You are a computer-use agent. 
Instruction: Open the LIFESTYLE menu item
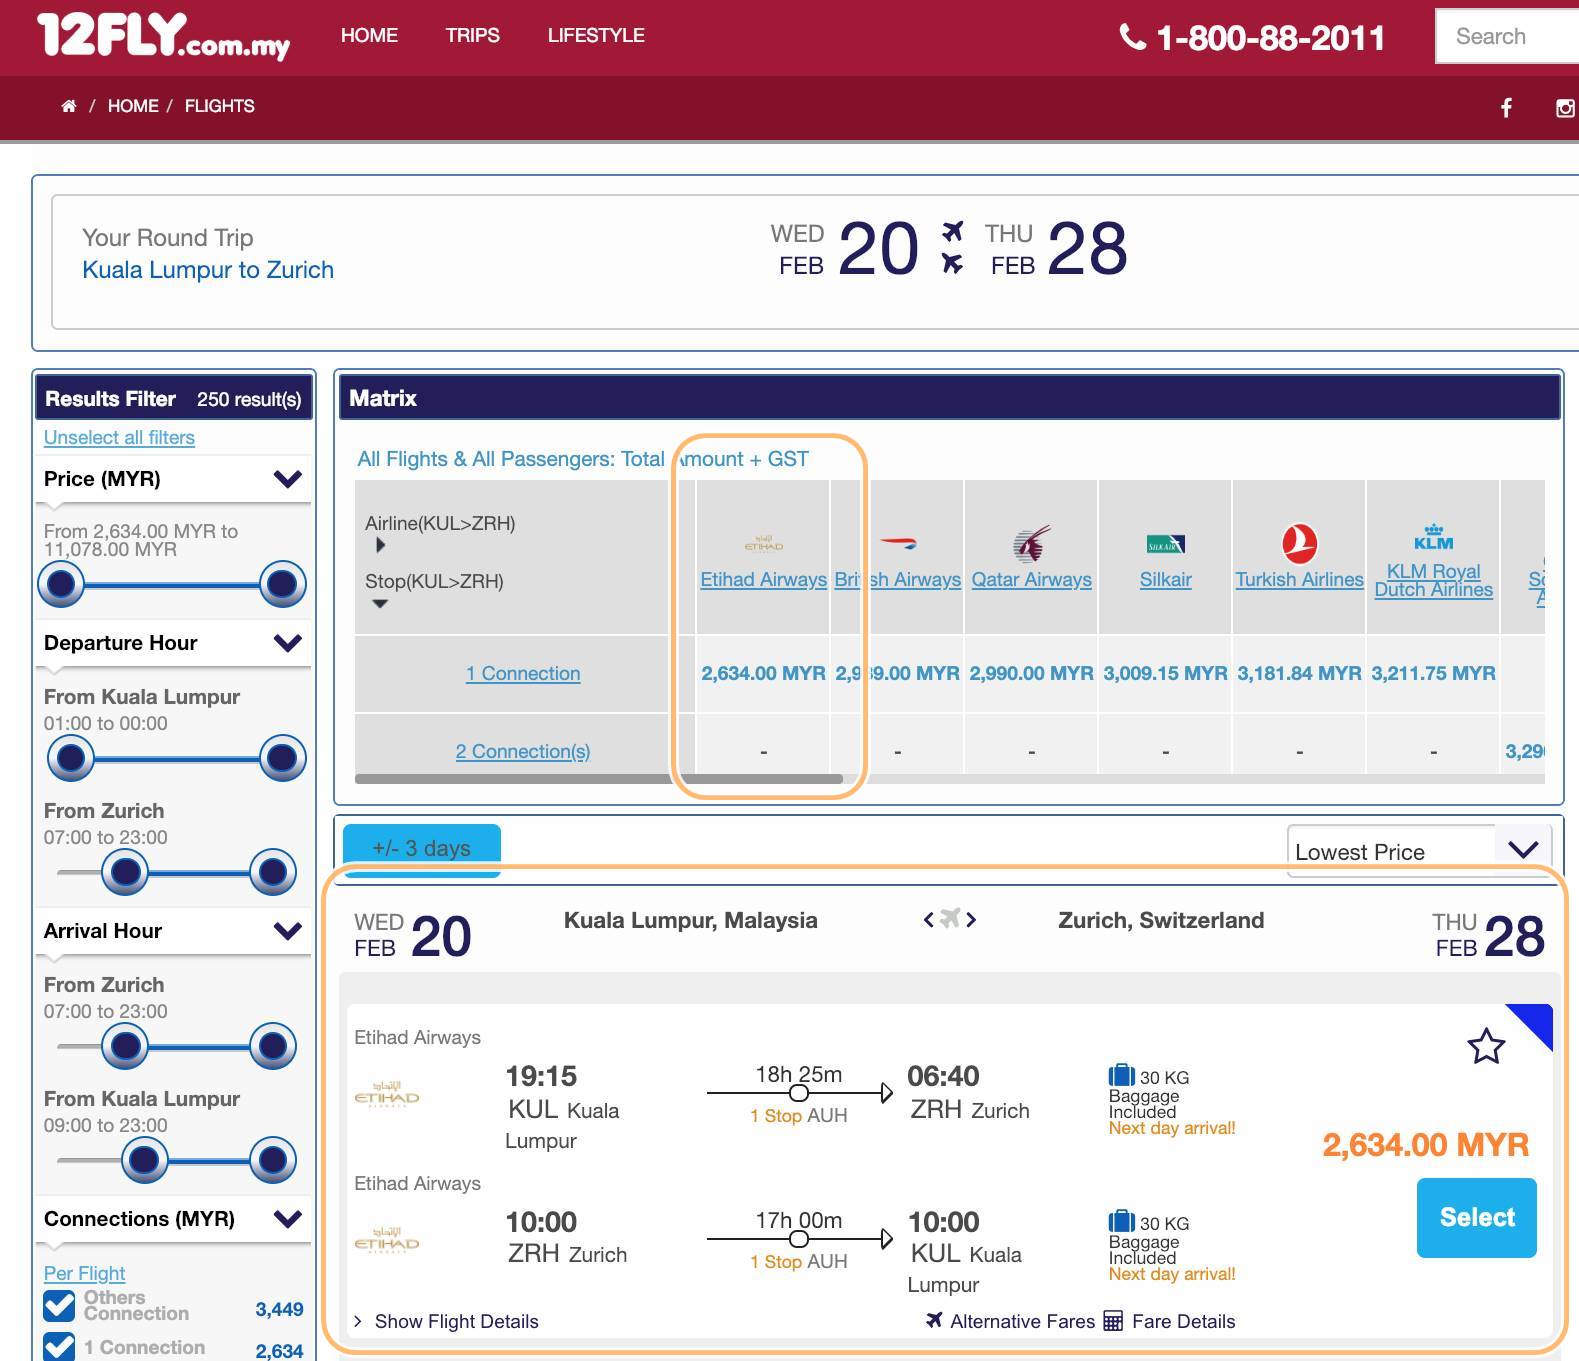[x=596, y=36]
